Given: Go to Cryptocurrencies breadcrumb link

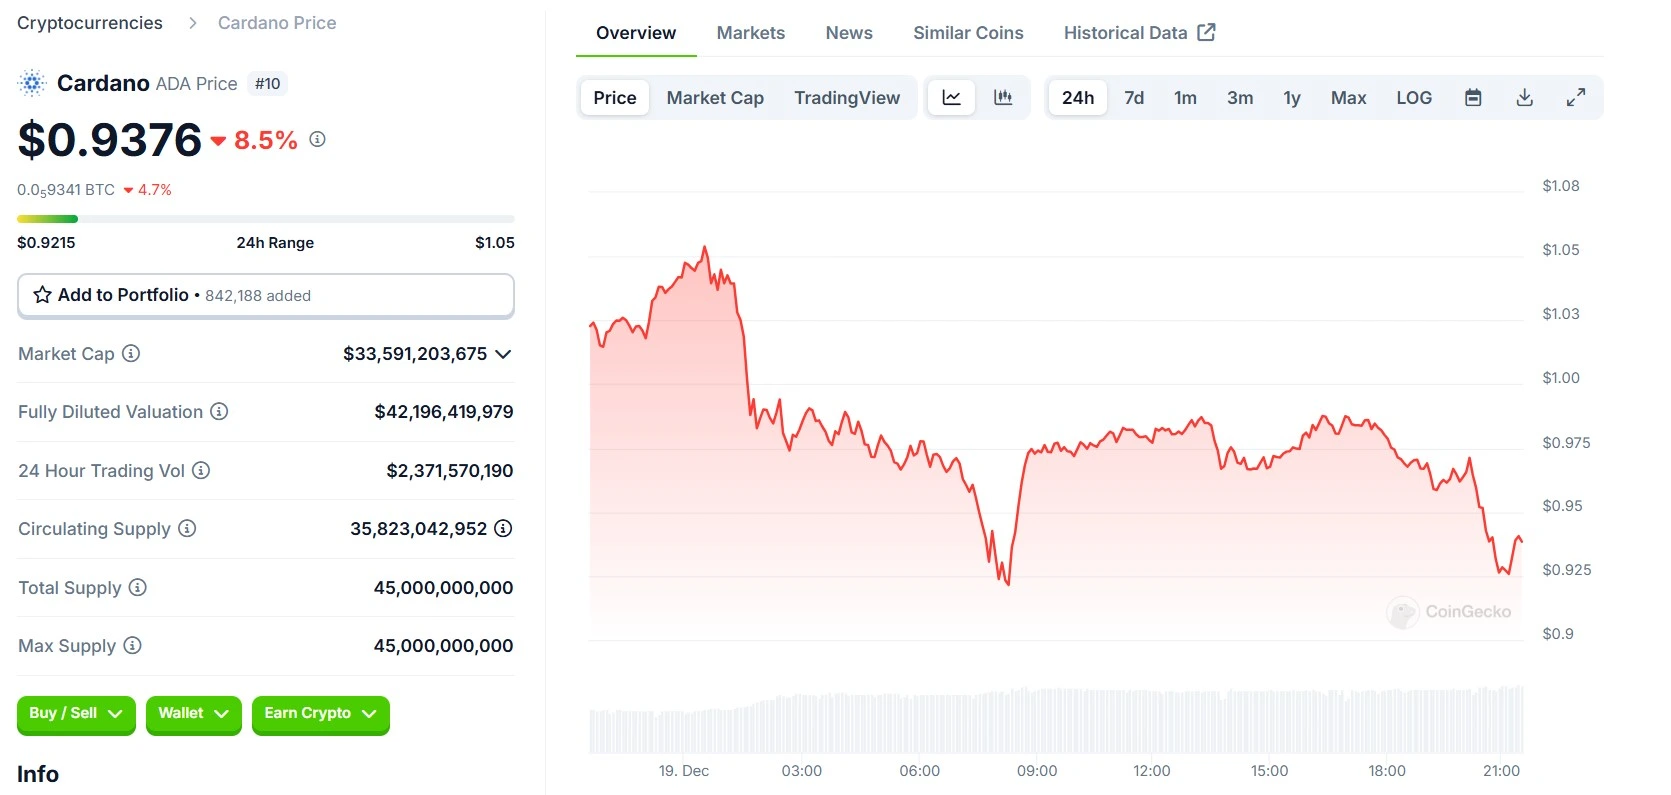Looking at the screenshot, I should (90, 23).
